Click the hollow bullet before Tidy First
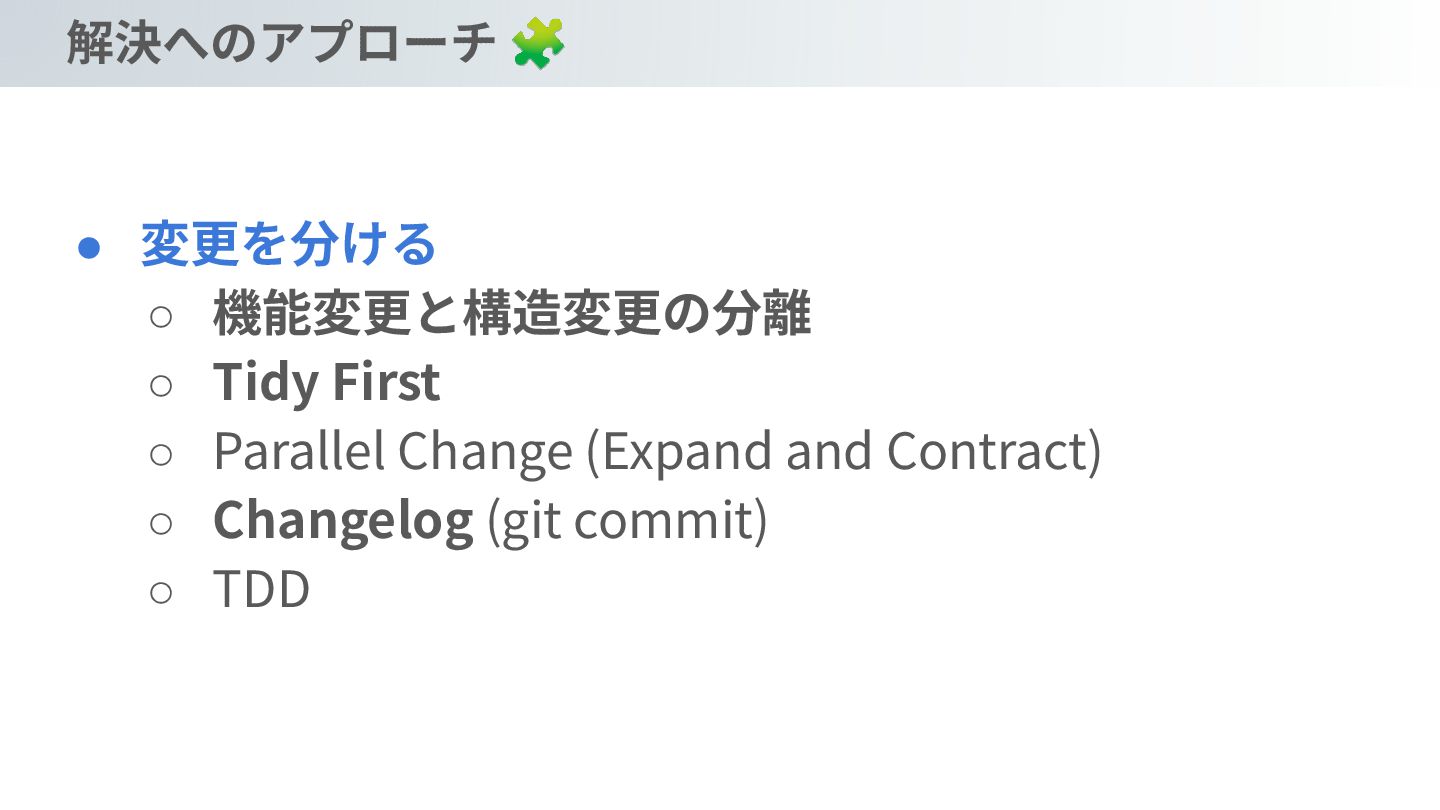The height and width of the screenshot is (810, 1440). tap(161, 385)
